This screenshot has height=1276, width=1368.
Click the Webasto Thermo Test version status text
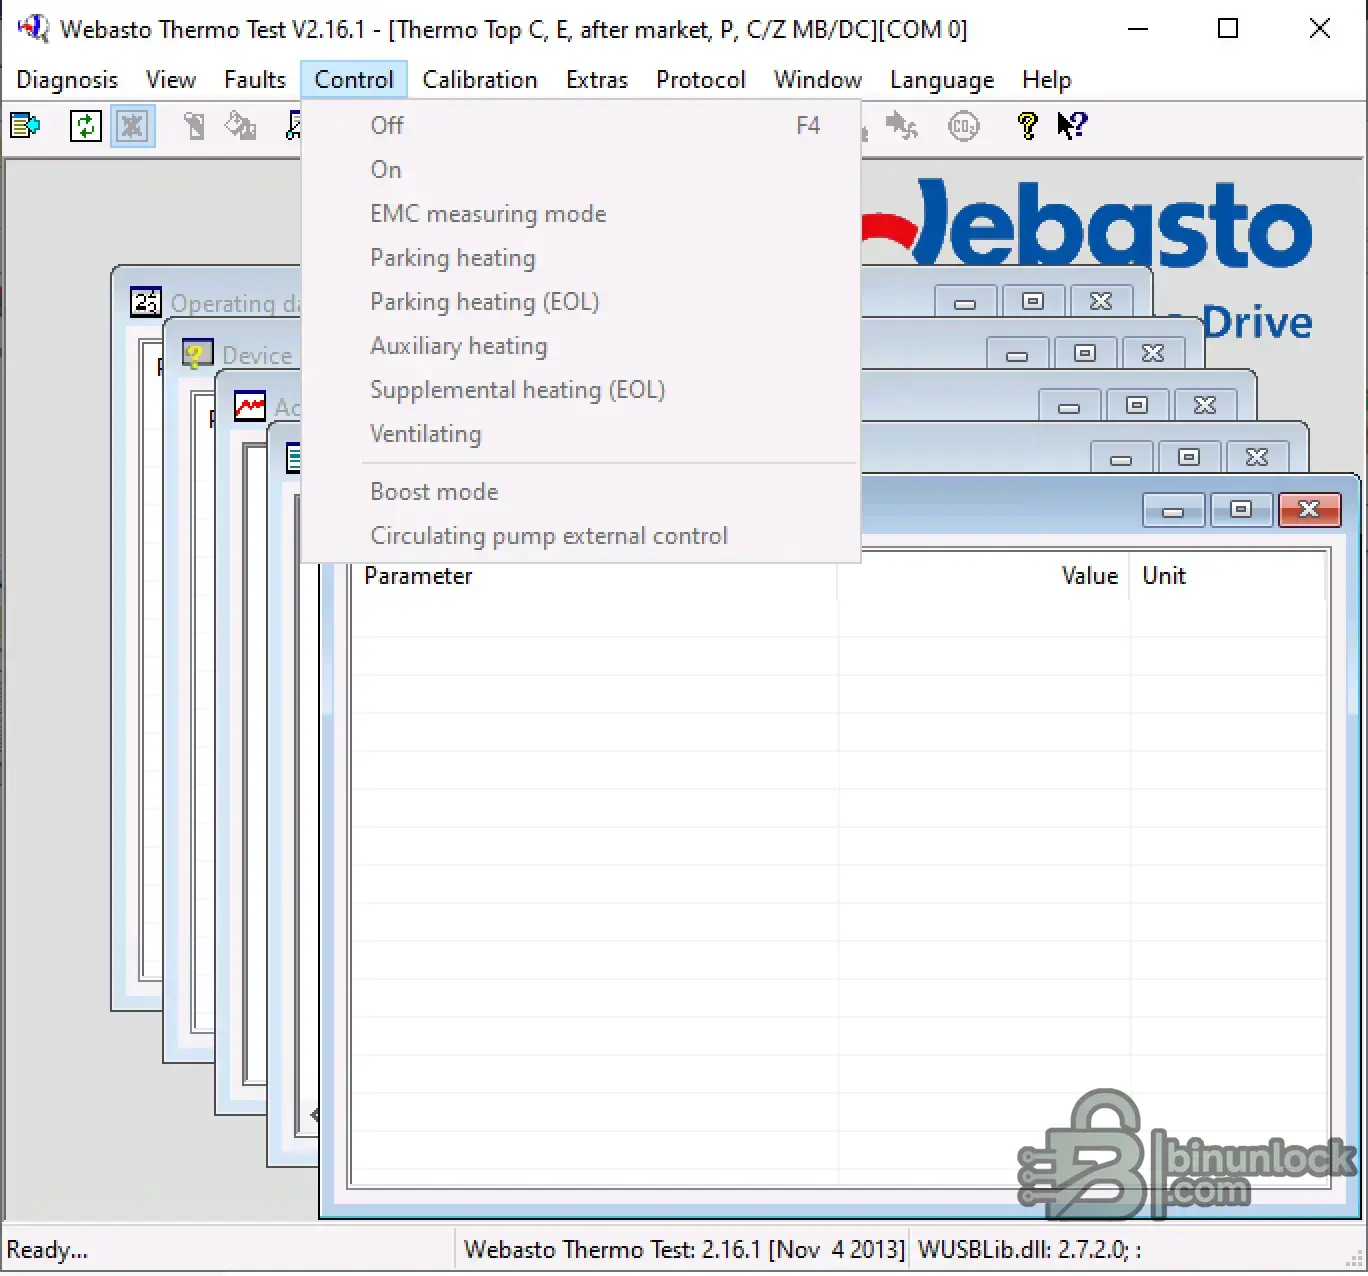[684, 1250]
